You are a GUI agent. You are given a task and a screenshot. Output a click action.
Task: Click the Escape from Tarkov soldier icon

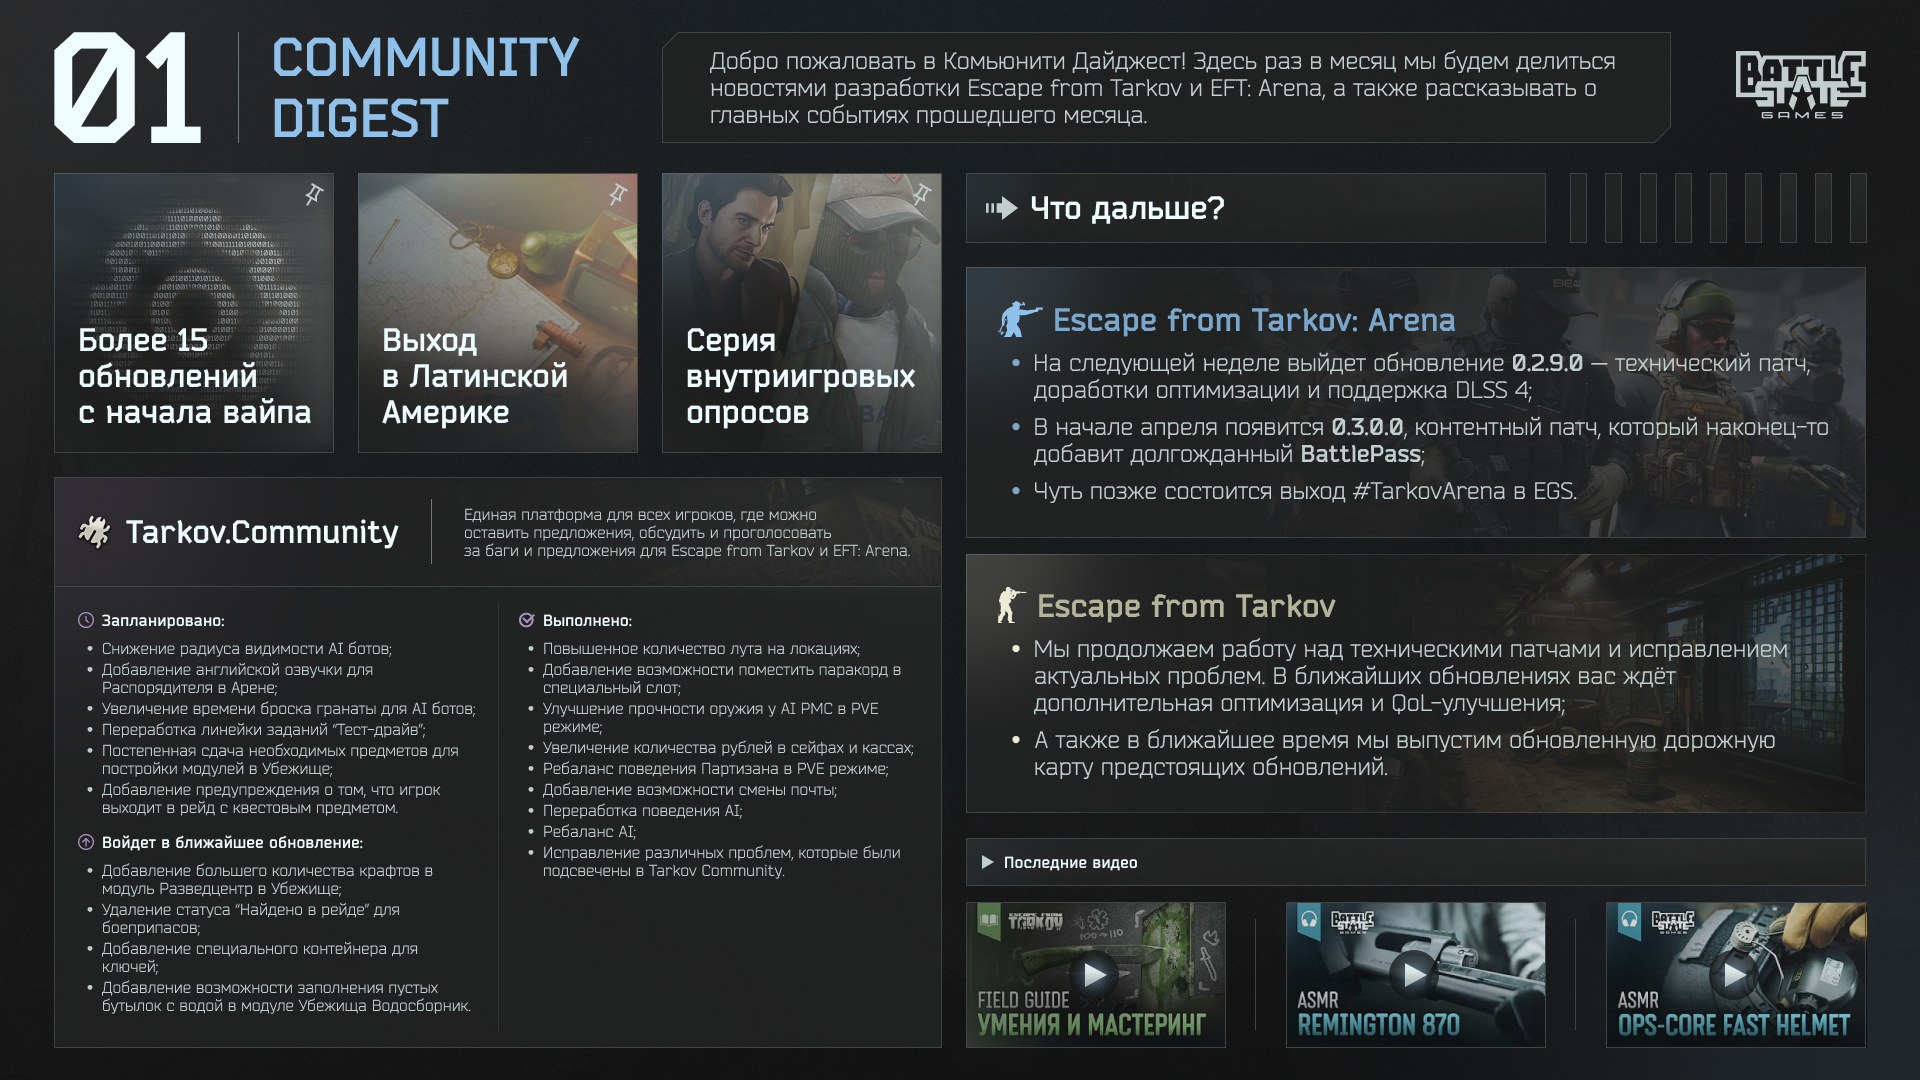pyautogui.click(x=1011, y=606)
